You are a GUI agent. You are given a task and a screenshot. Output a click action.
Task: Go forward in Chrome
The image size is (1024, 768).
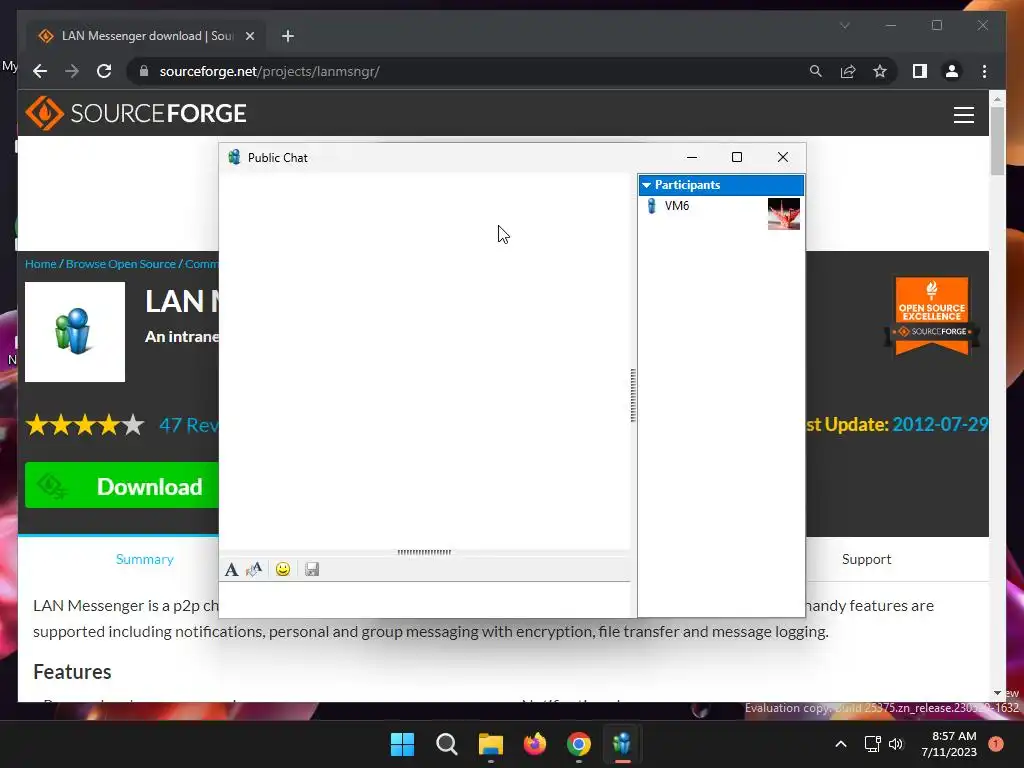72,71
